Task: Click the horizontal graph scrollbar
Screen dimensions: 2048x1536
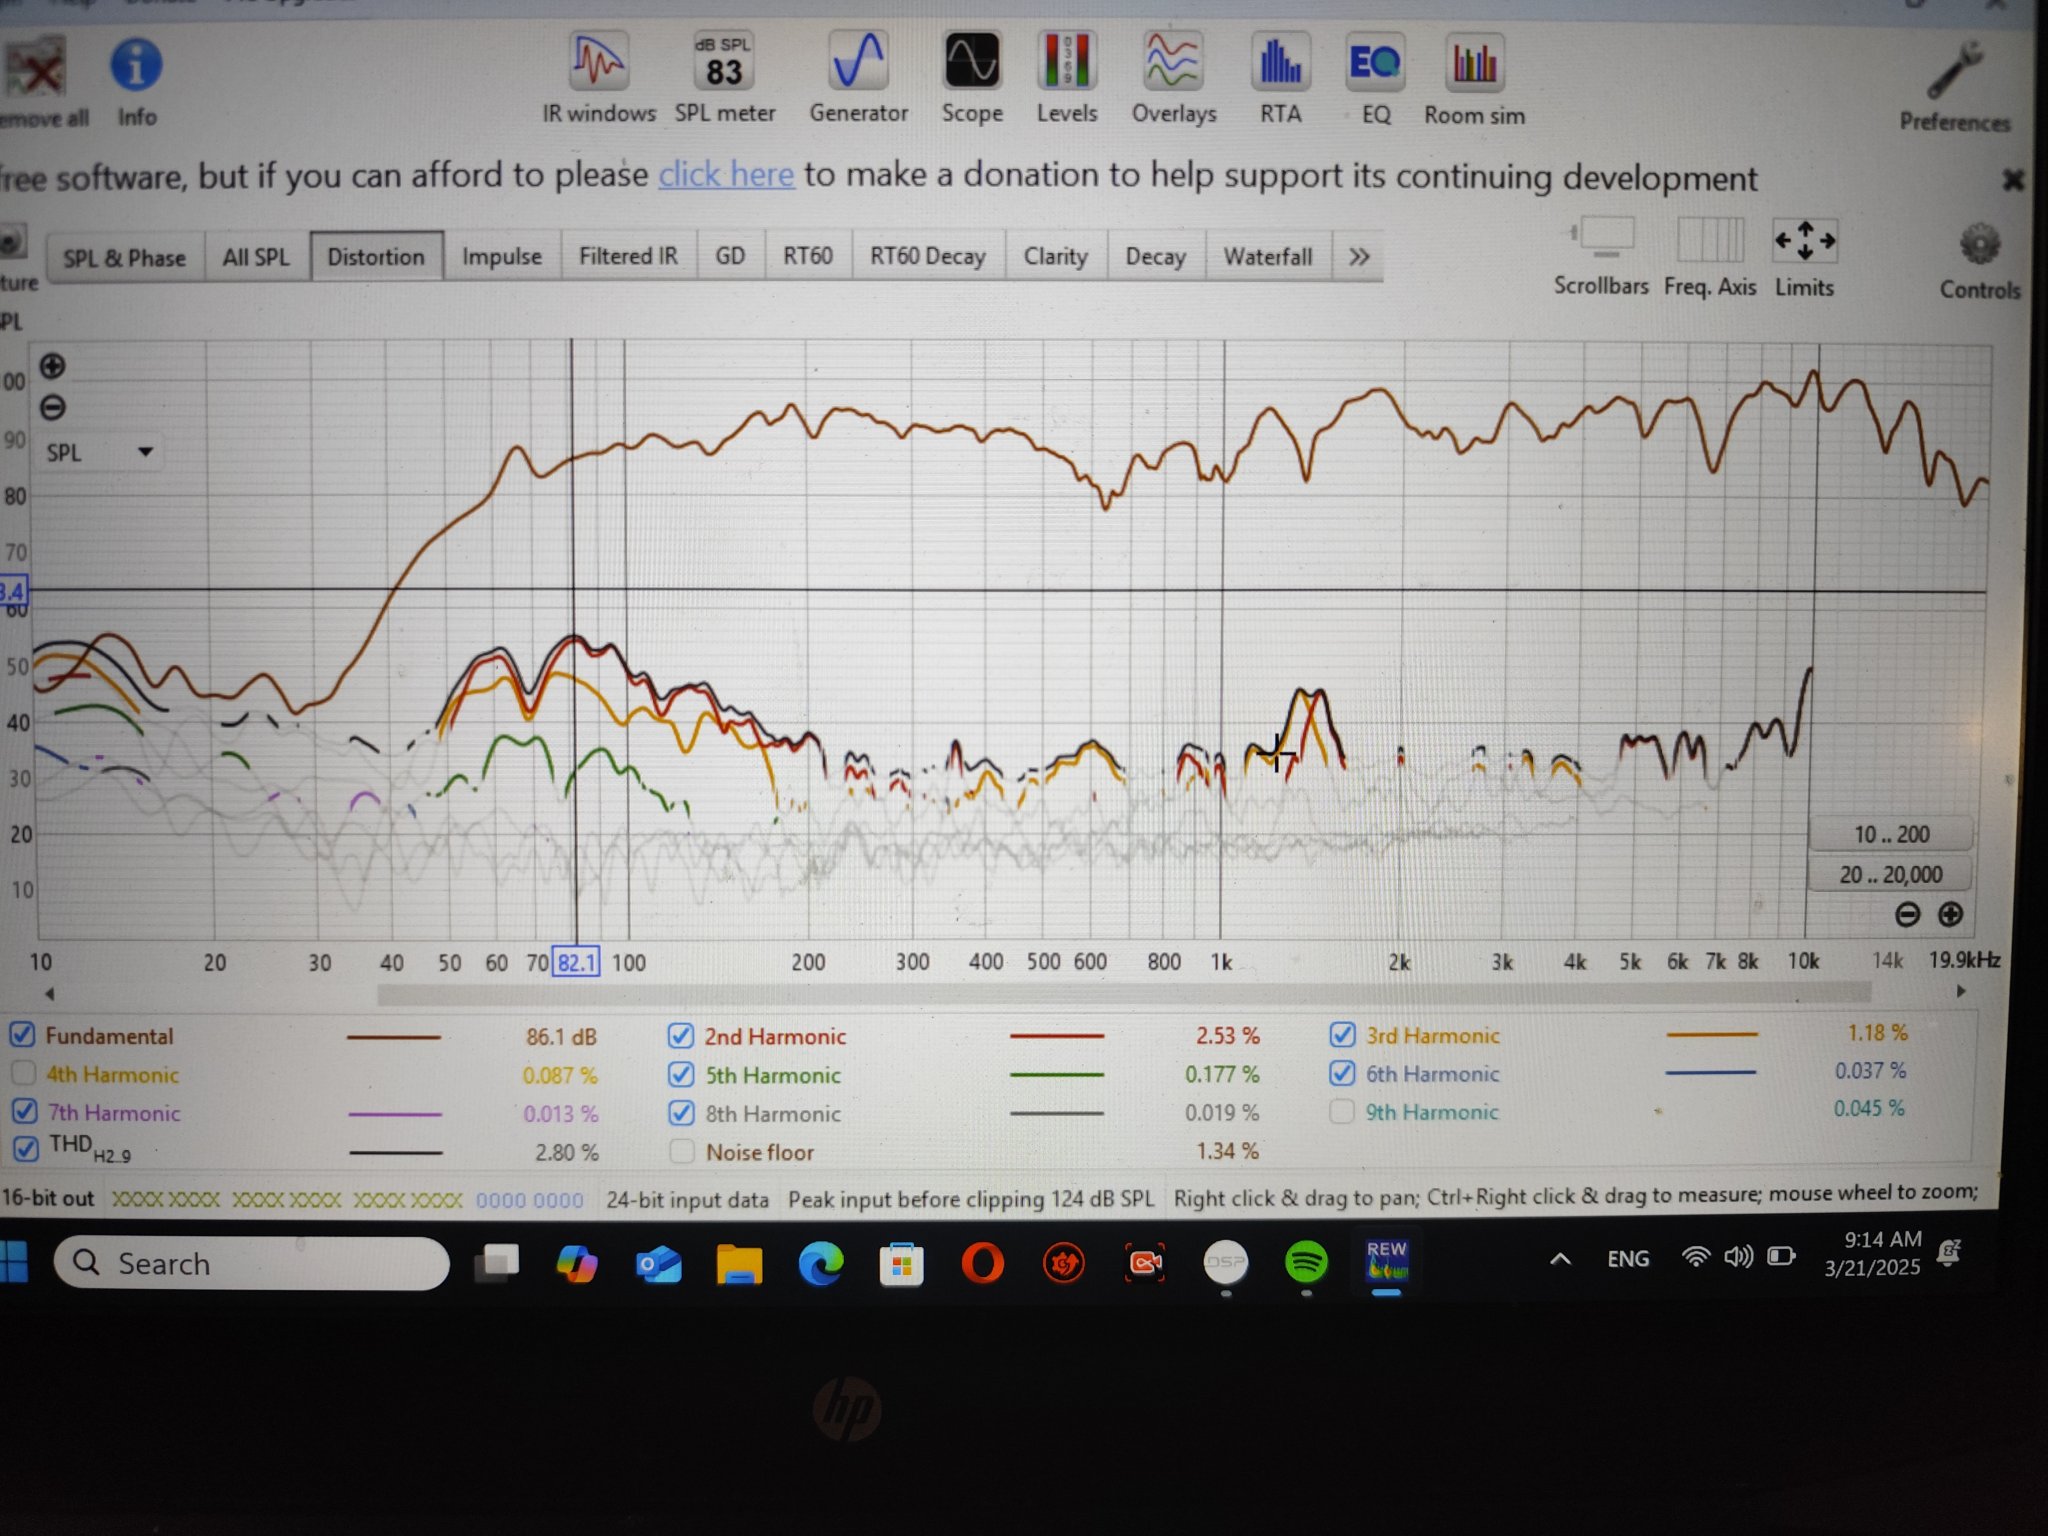Action: 1123,993
